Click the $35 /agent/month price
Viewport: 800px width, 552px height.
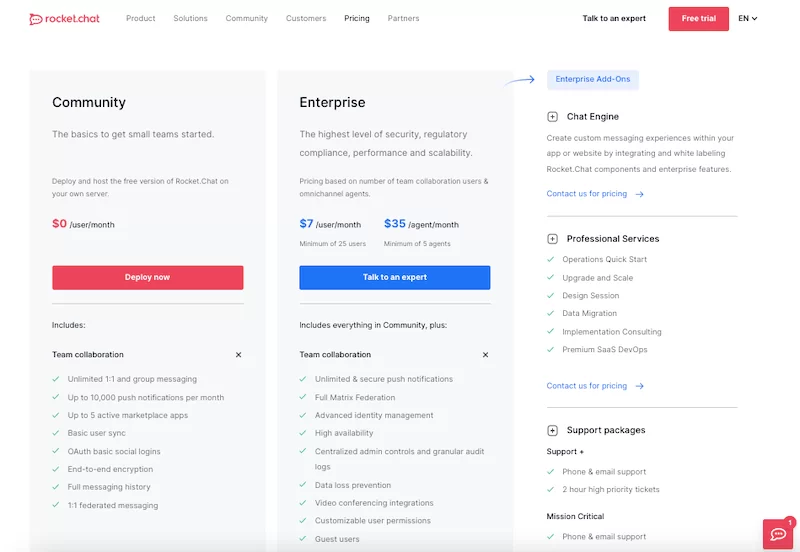coord(421,224)
